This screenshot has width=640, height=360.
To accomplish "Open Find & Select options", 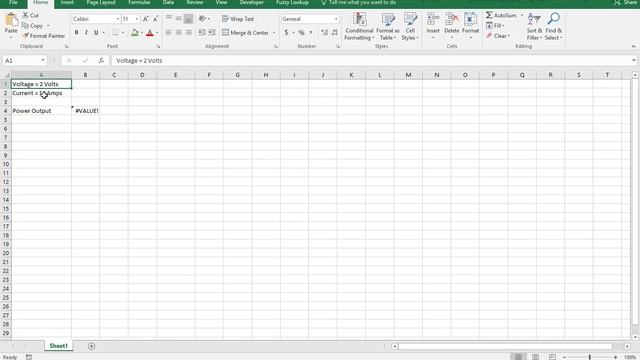I will [x=553, y=26].
